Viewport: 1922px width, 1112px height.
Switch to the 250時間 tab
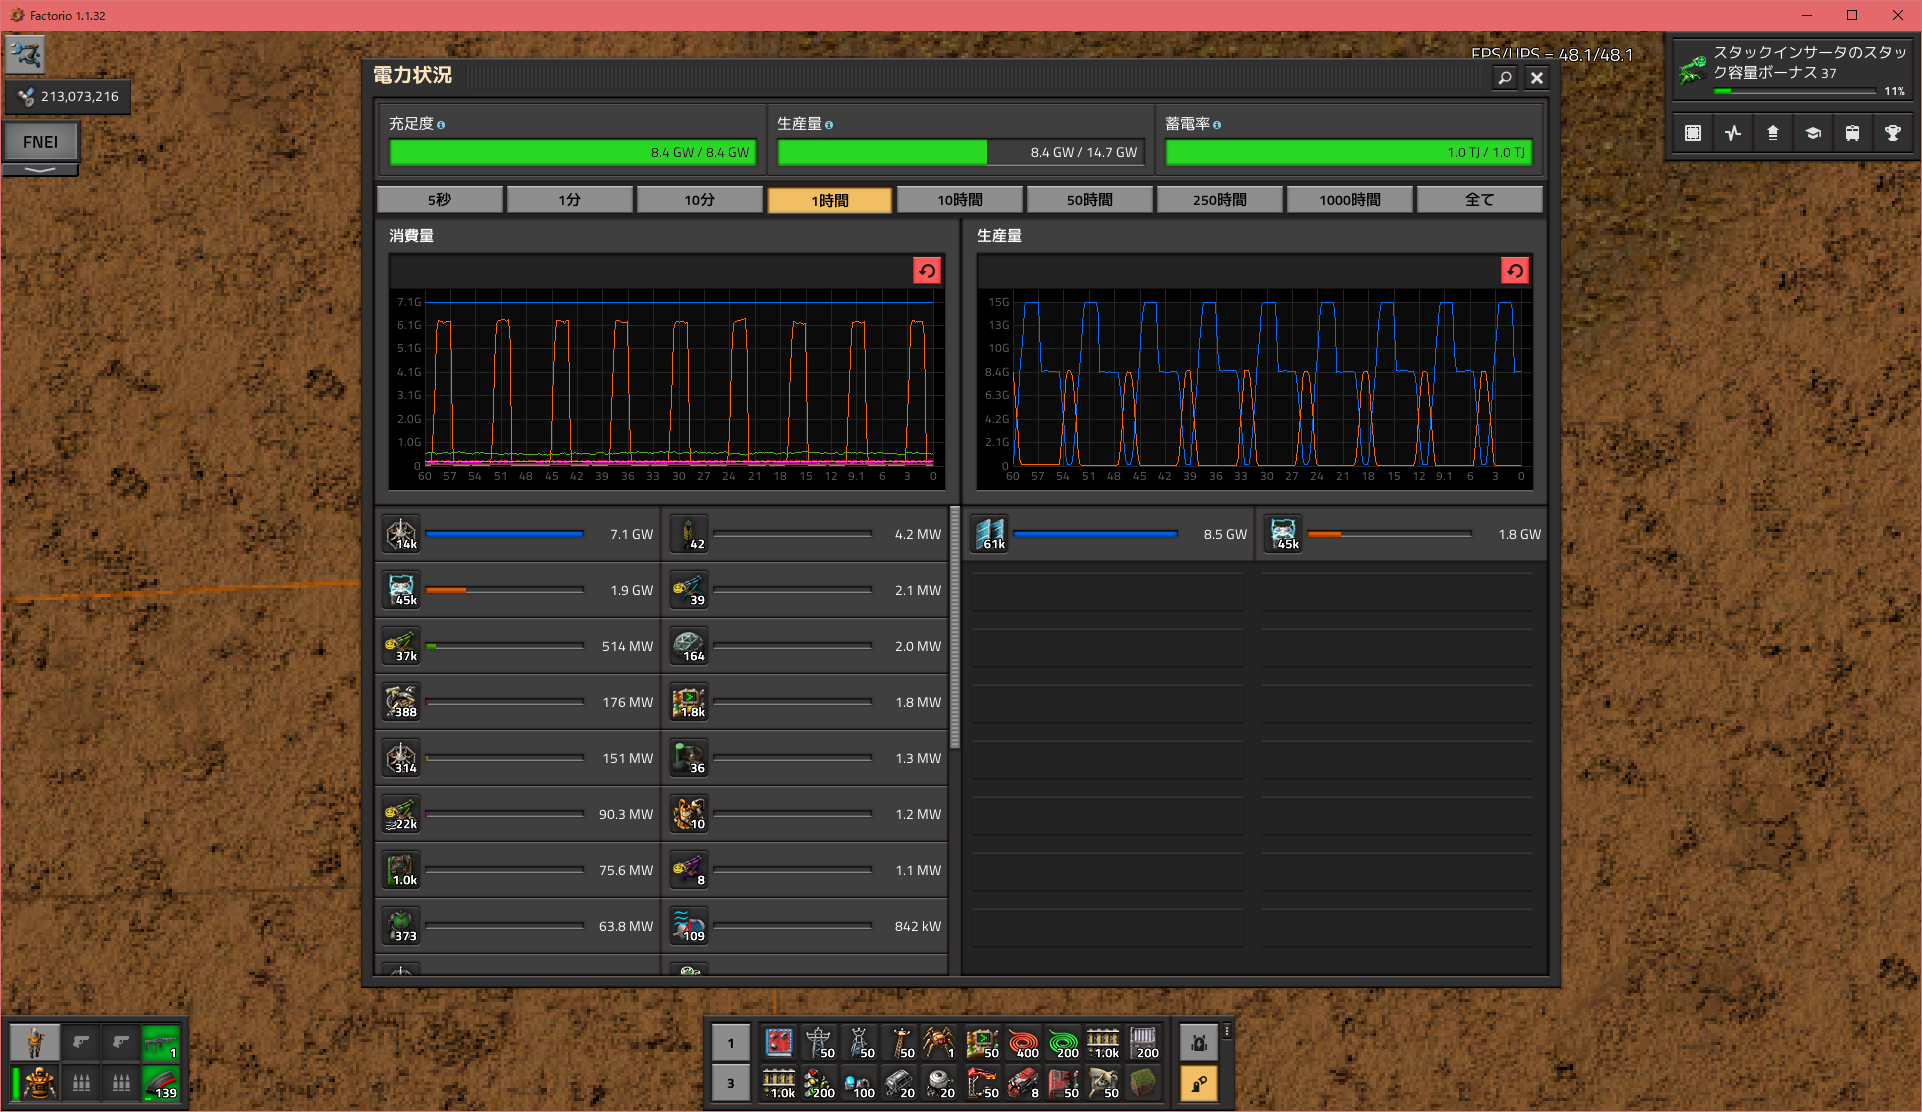coord(1220,200)
